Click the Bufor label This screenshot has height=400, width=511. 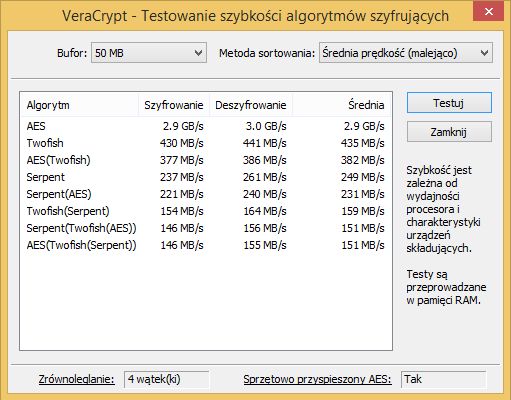(72, 53)
